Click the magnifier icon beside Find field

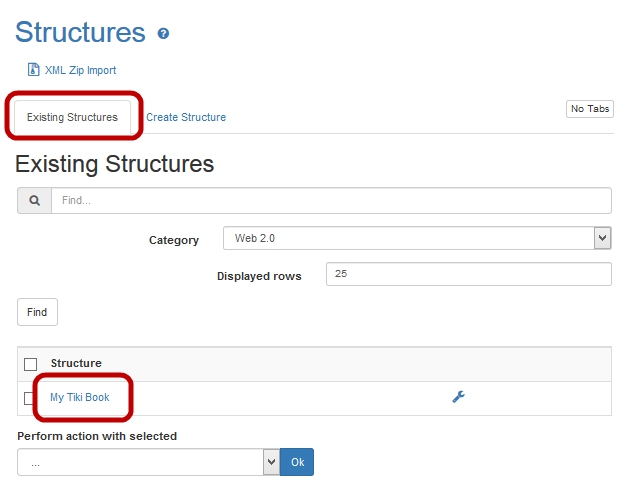point(34,201)
